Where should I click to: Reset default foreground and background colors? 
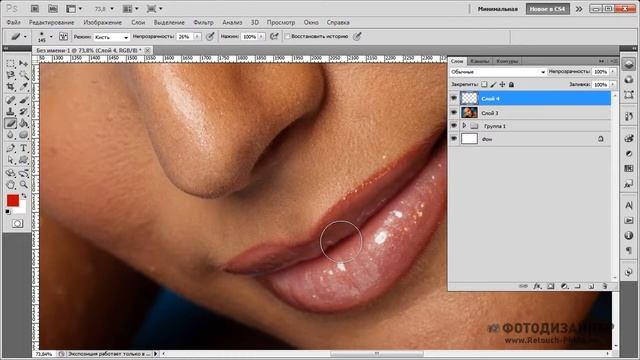click(8, 211)
